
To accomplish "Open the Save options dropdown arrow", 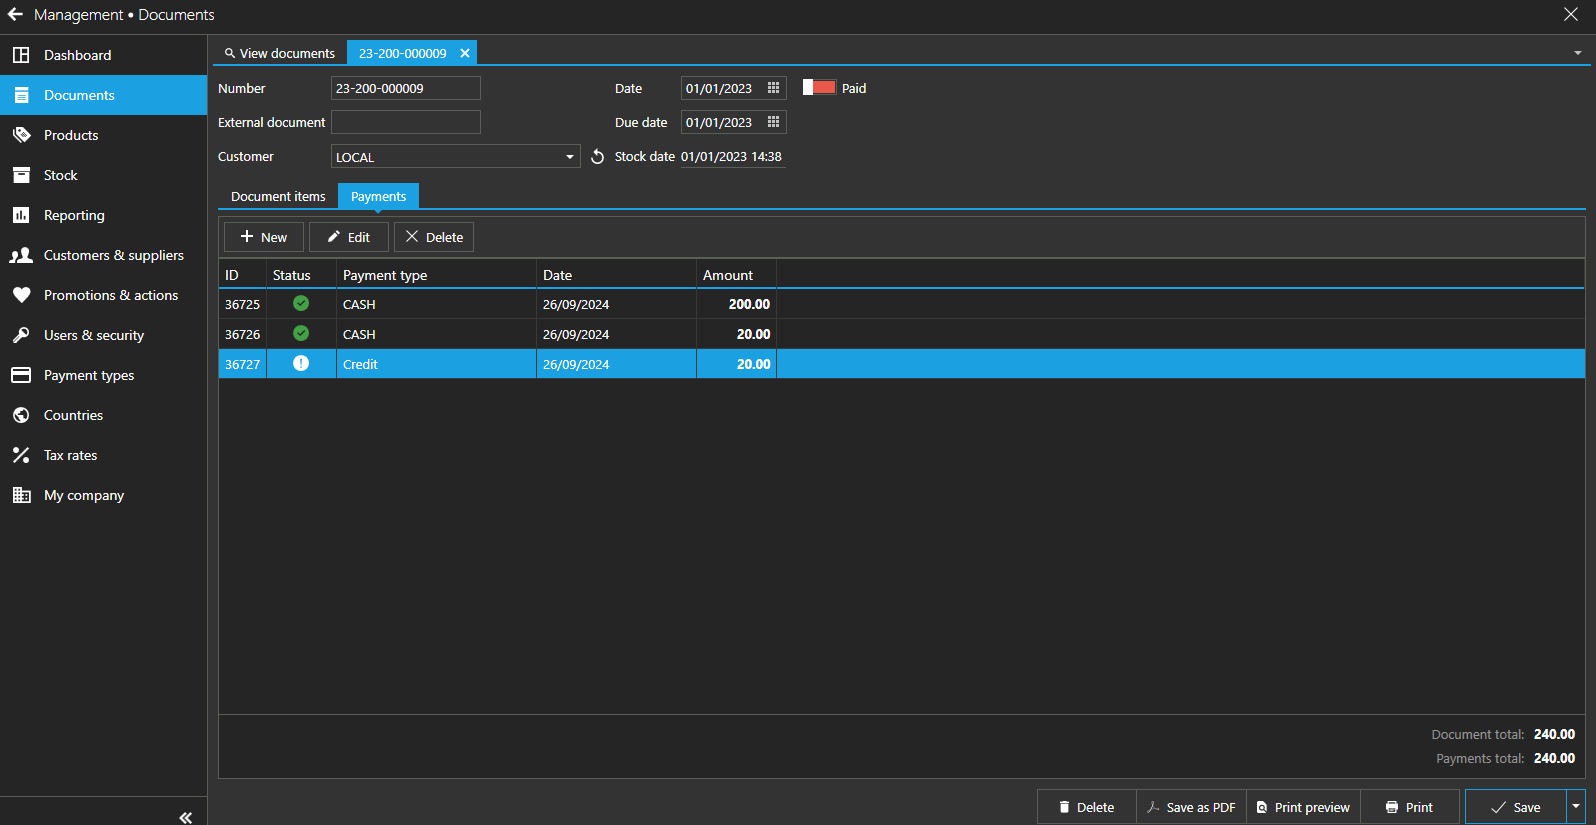I will coord(1576,807).
